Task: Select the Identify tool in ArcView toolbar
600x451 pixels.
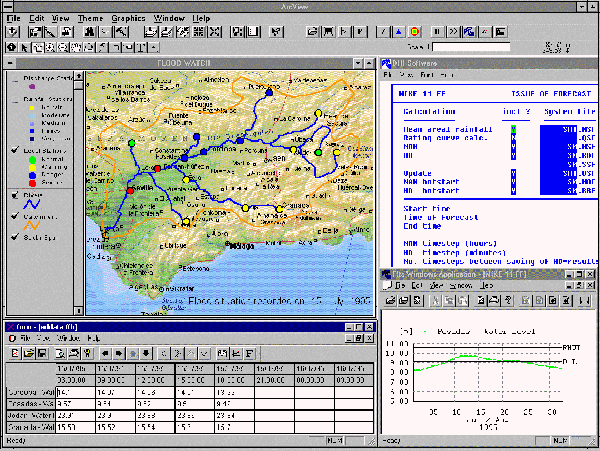Action: pos(11,47)
